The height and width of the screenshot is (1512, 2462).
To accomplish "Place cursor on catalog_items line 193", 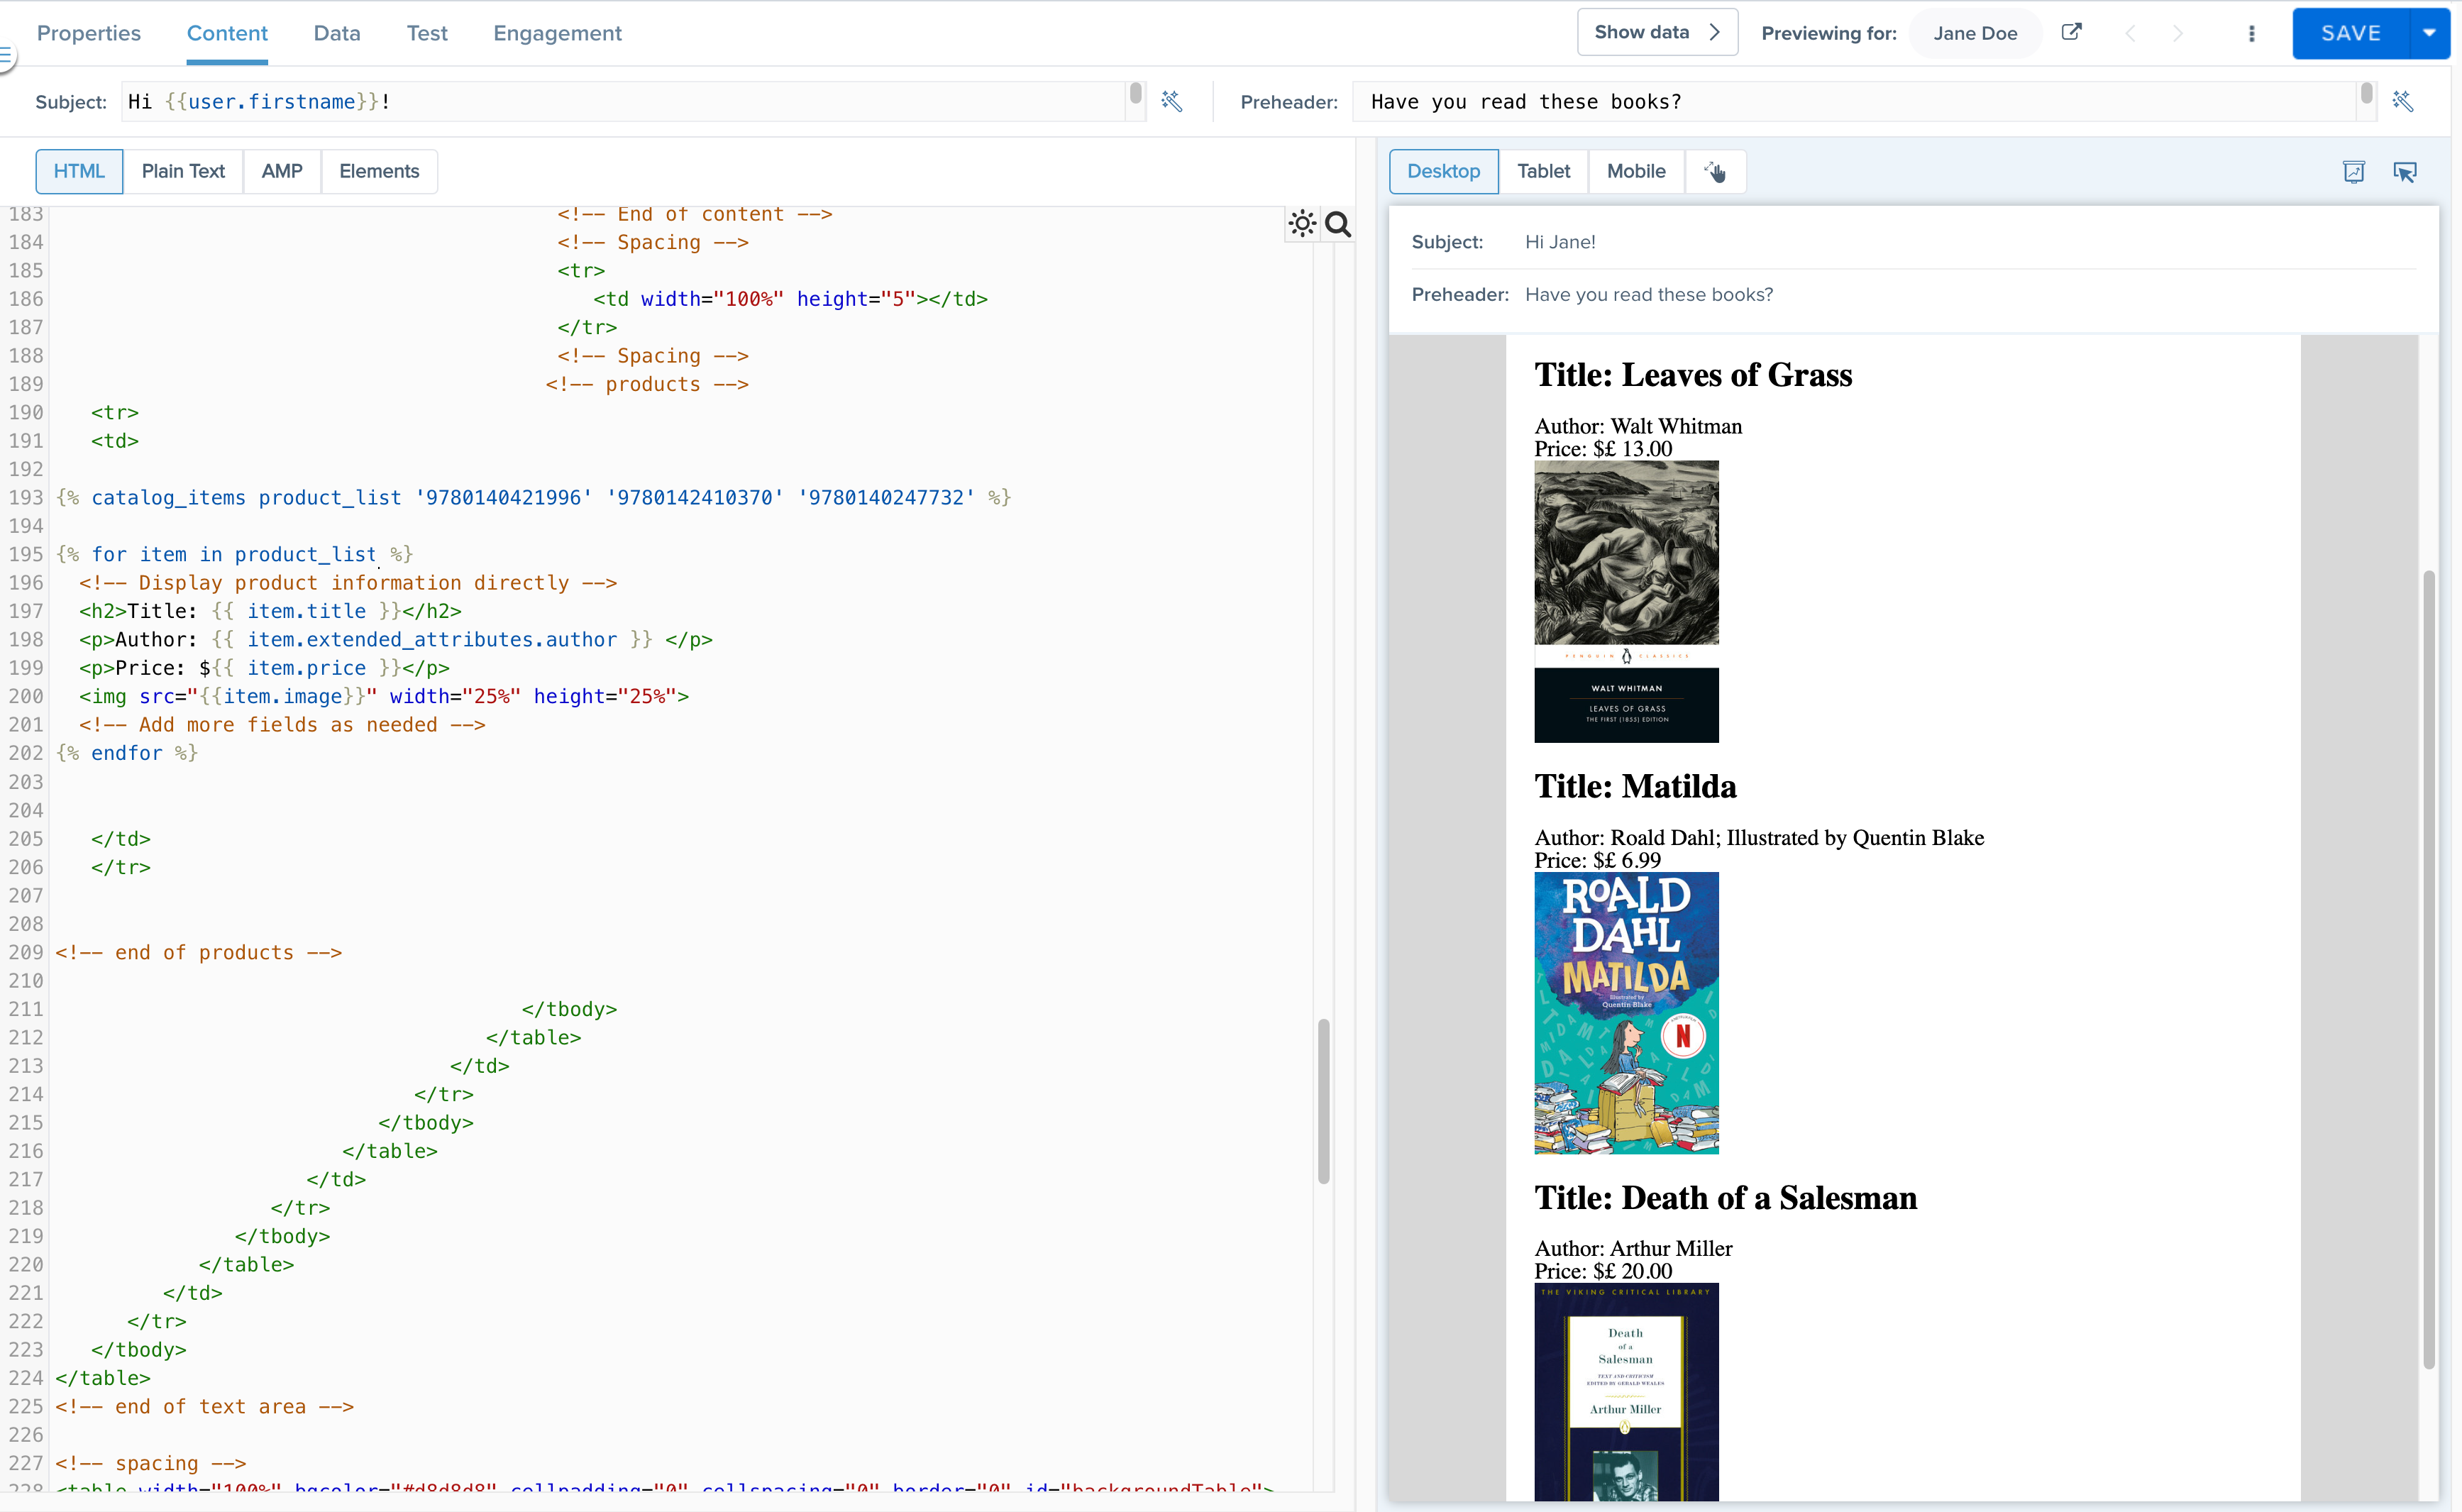I will 533,497.
